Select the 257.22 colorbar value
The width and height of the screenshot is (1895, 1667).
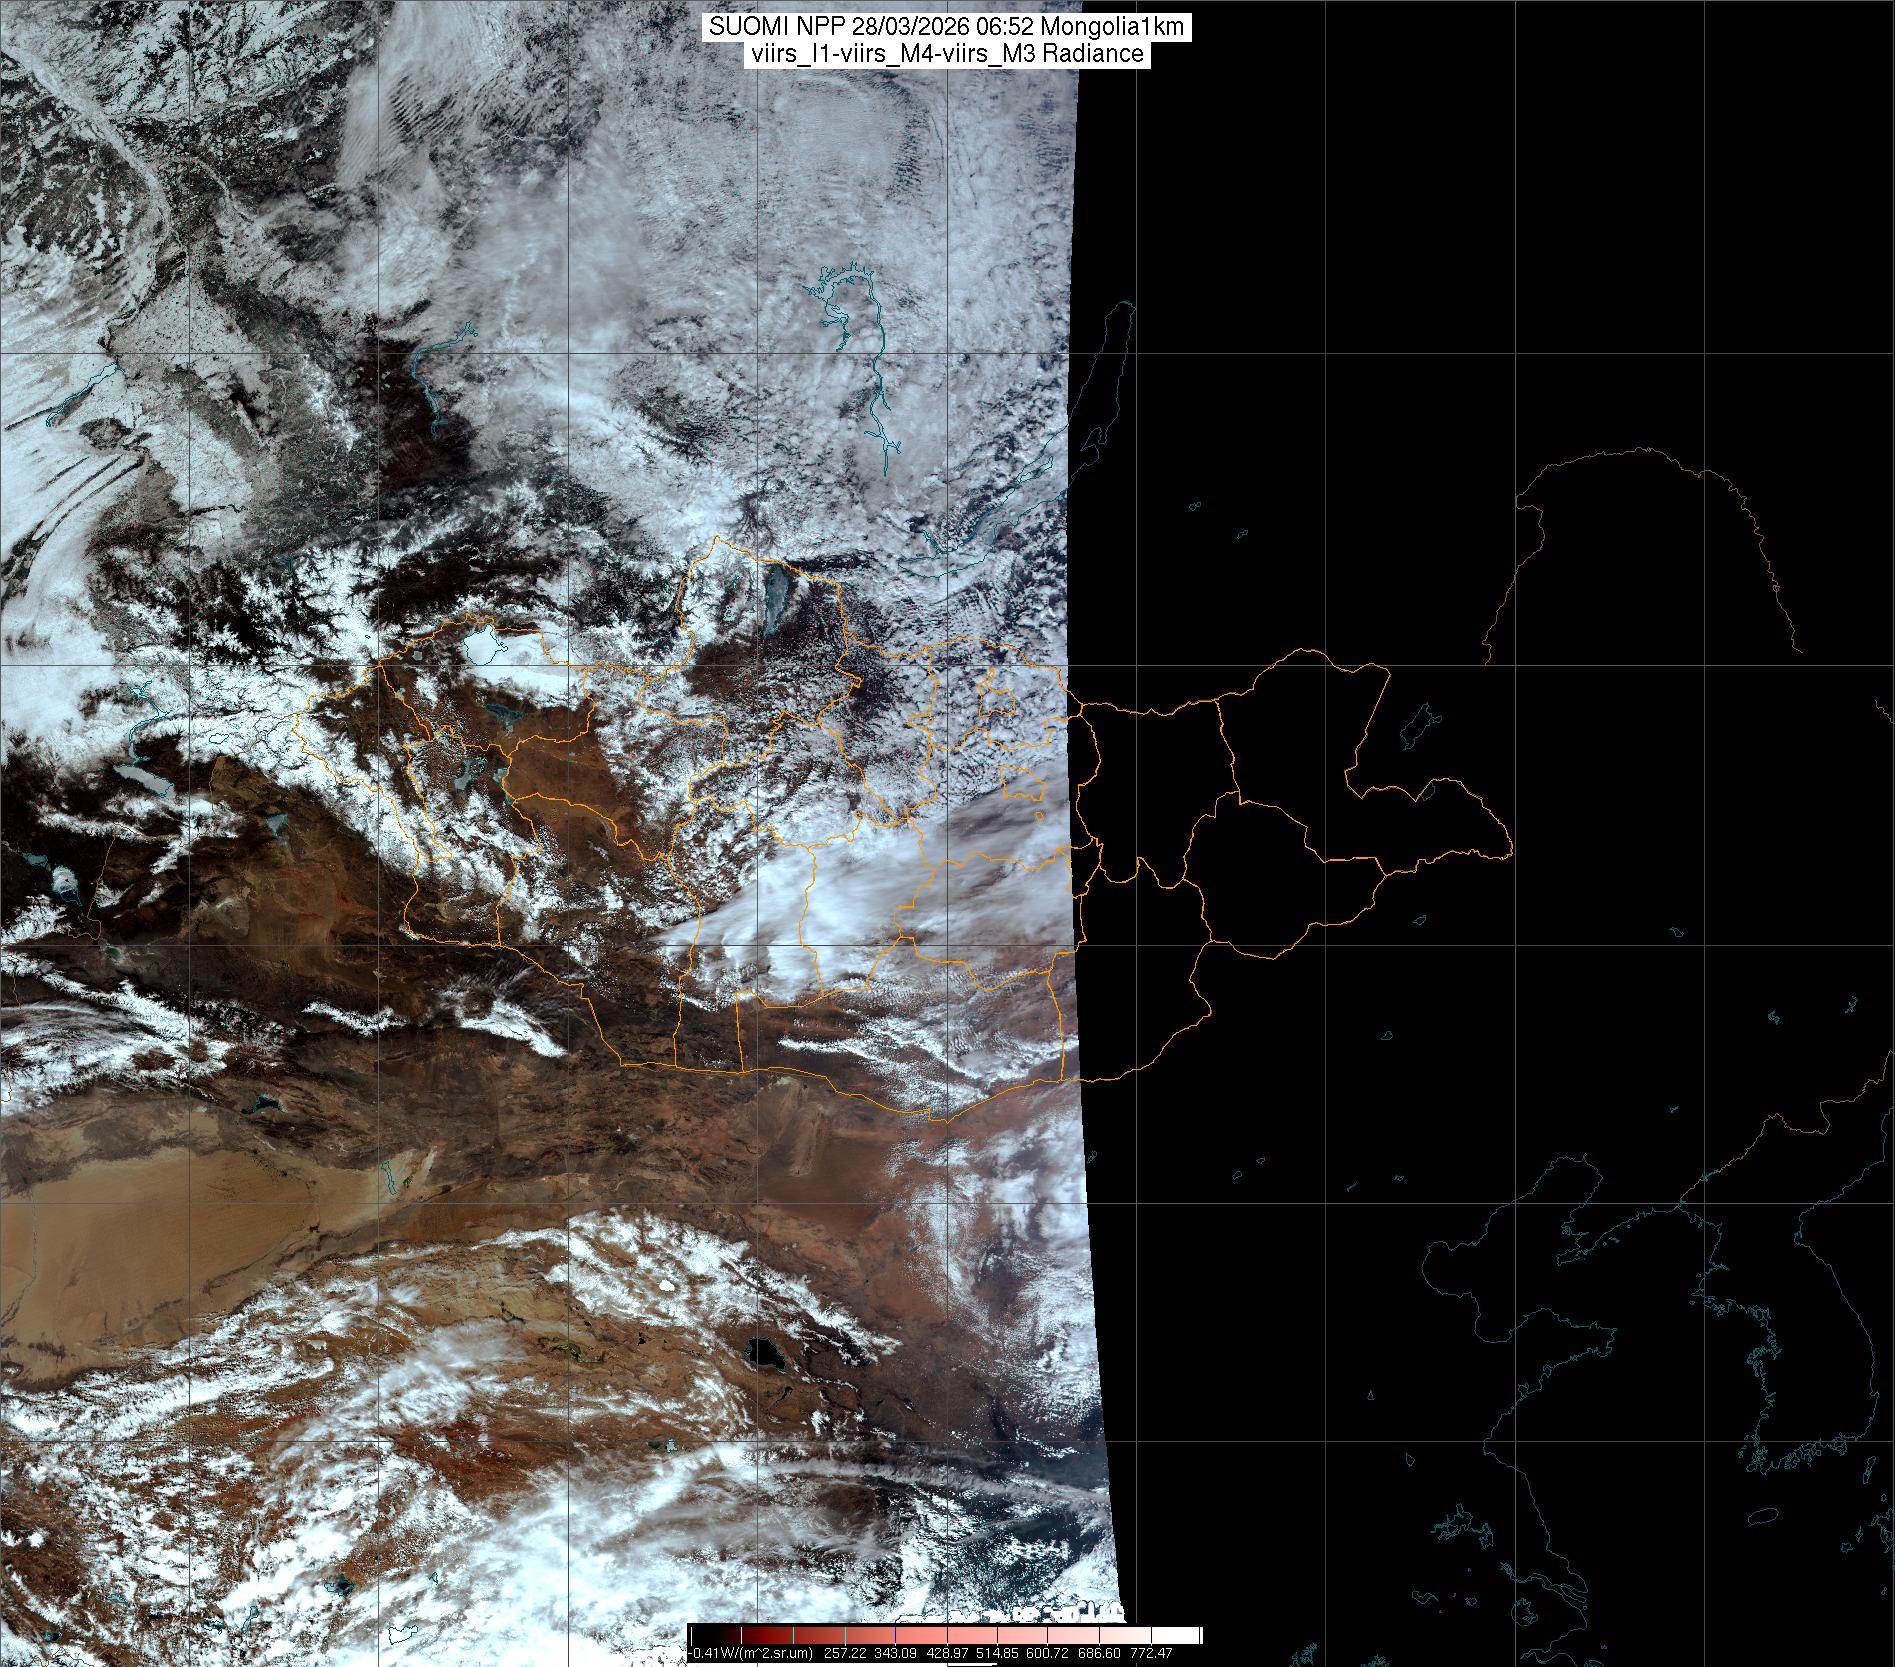[846, 1653]
